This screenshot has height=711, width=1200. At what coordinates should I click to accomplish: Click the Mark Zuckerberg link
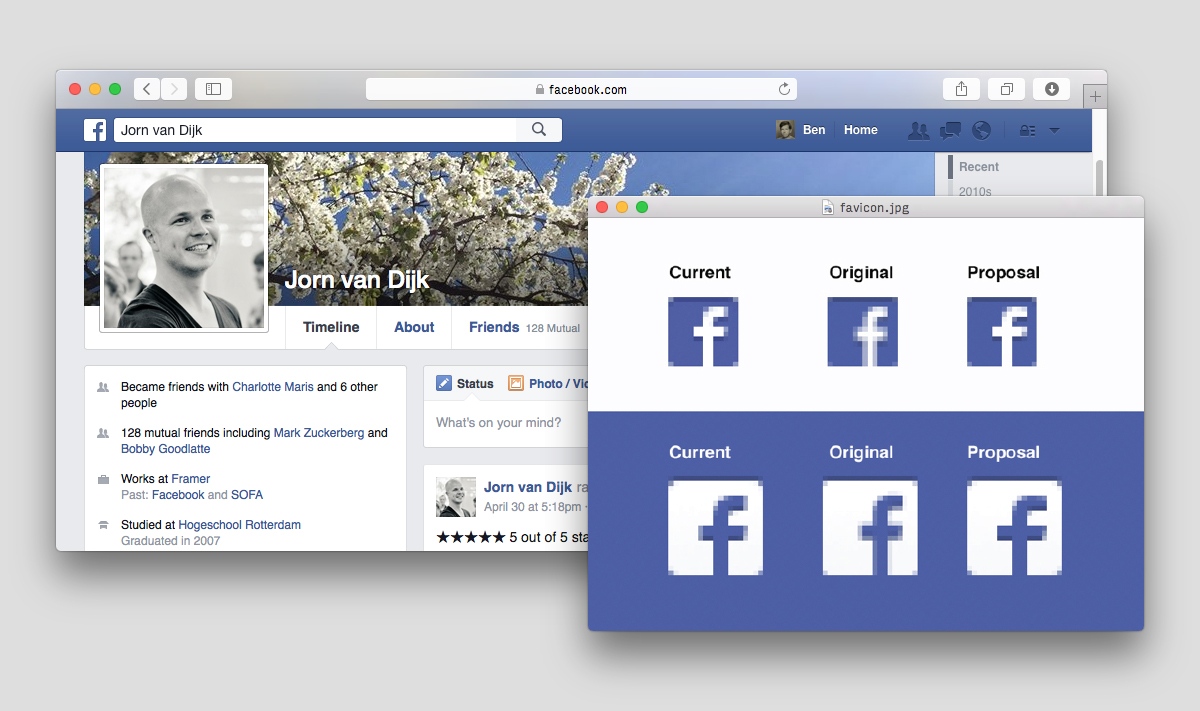click(319, 433)
